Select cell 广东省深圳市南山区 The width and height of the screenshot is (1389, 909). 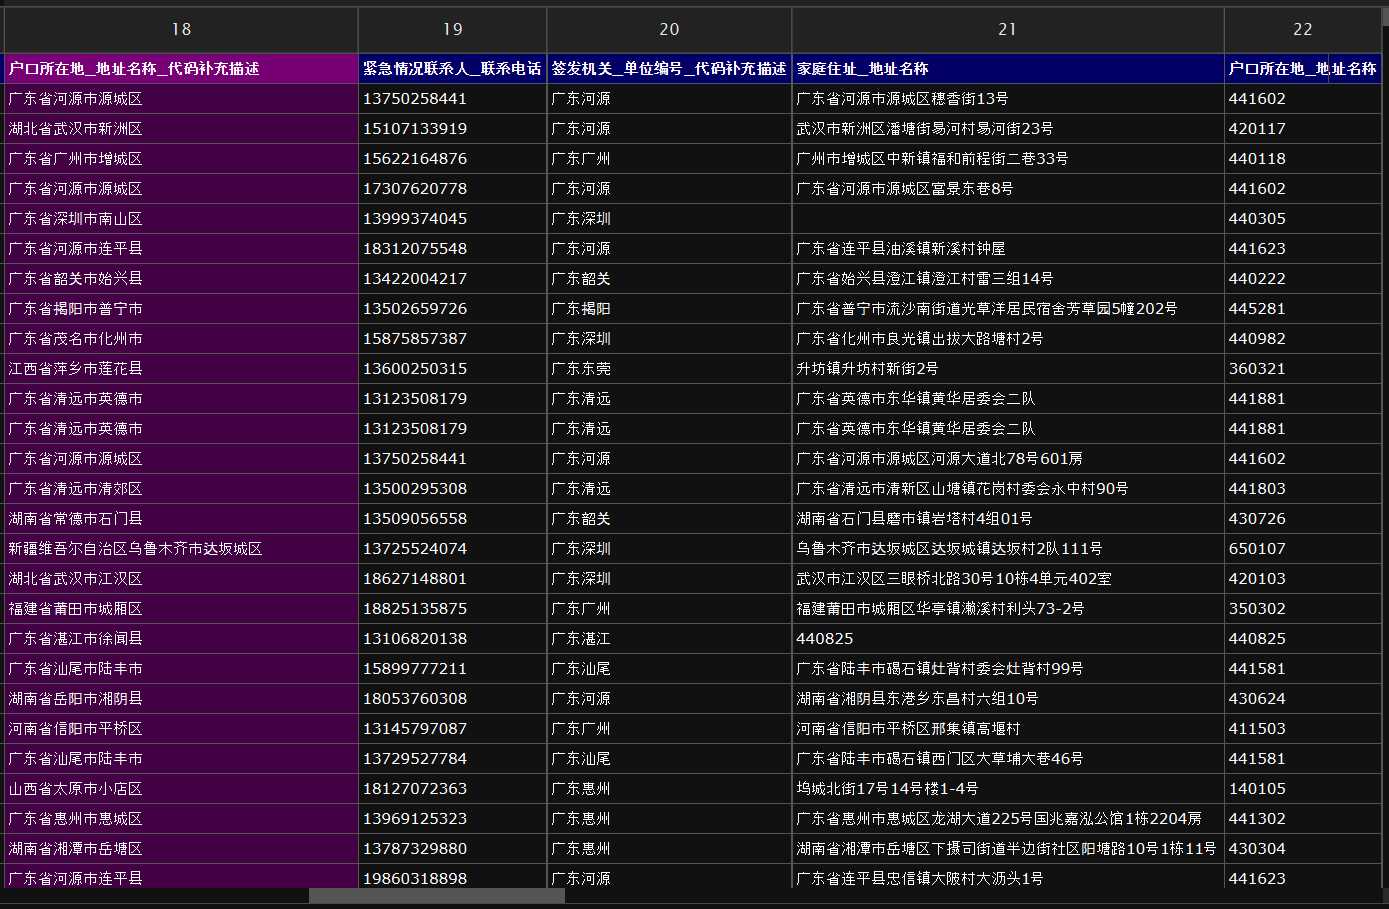181,219
